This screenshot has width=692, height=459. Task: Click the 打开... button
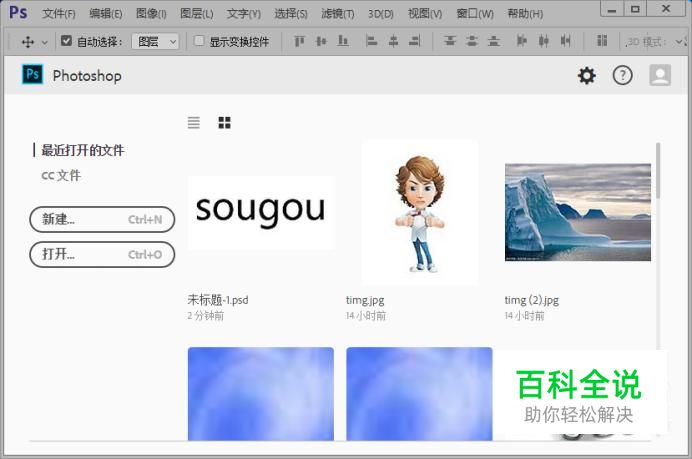click(102, 255)
